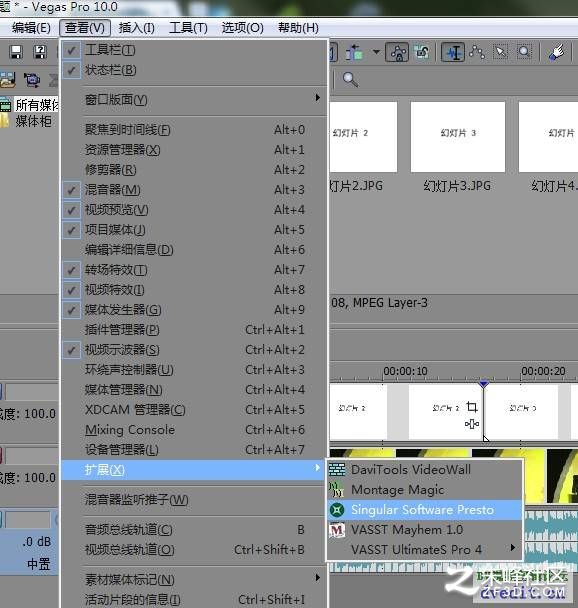Click the blue playhead cursor marker on timeline
578x608 pixels.
tap(483, 384)
